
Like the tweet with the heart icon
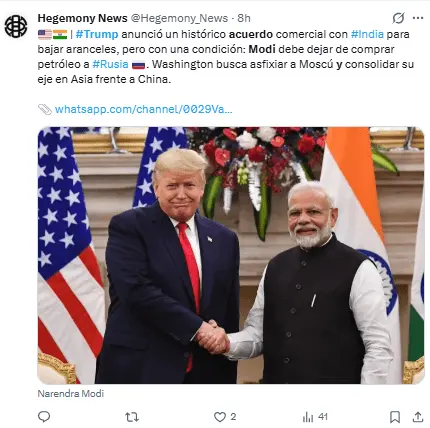[x=220, y=417]
